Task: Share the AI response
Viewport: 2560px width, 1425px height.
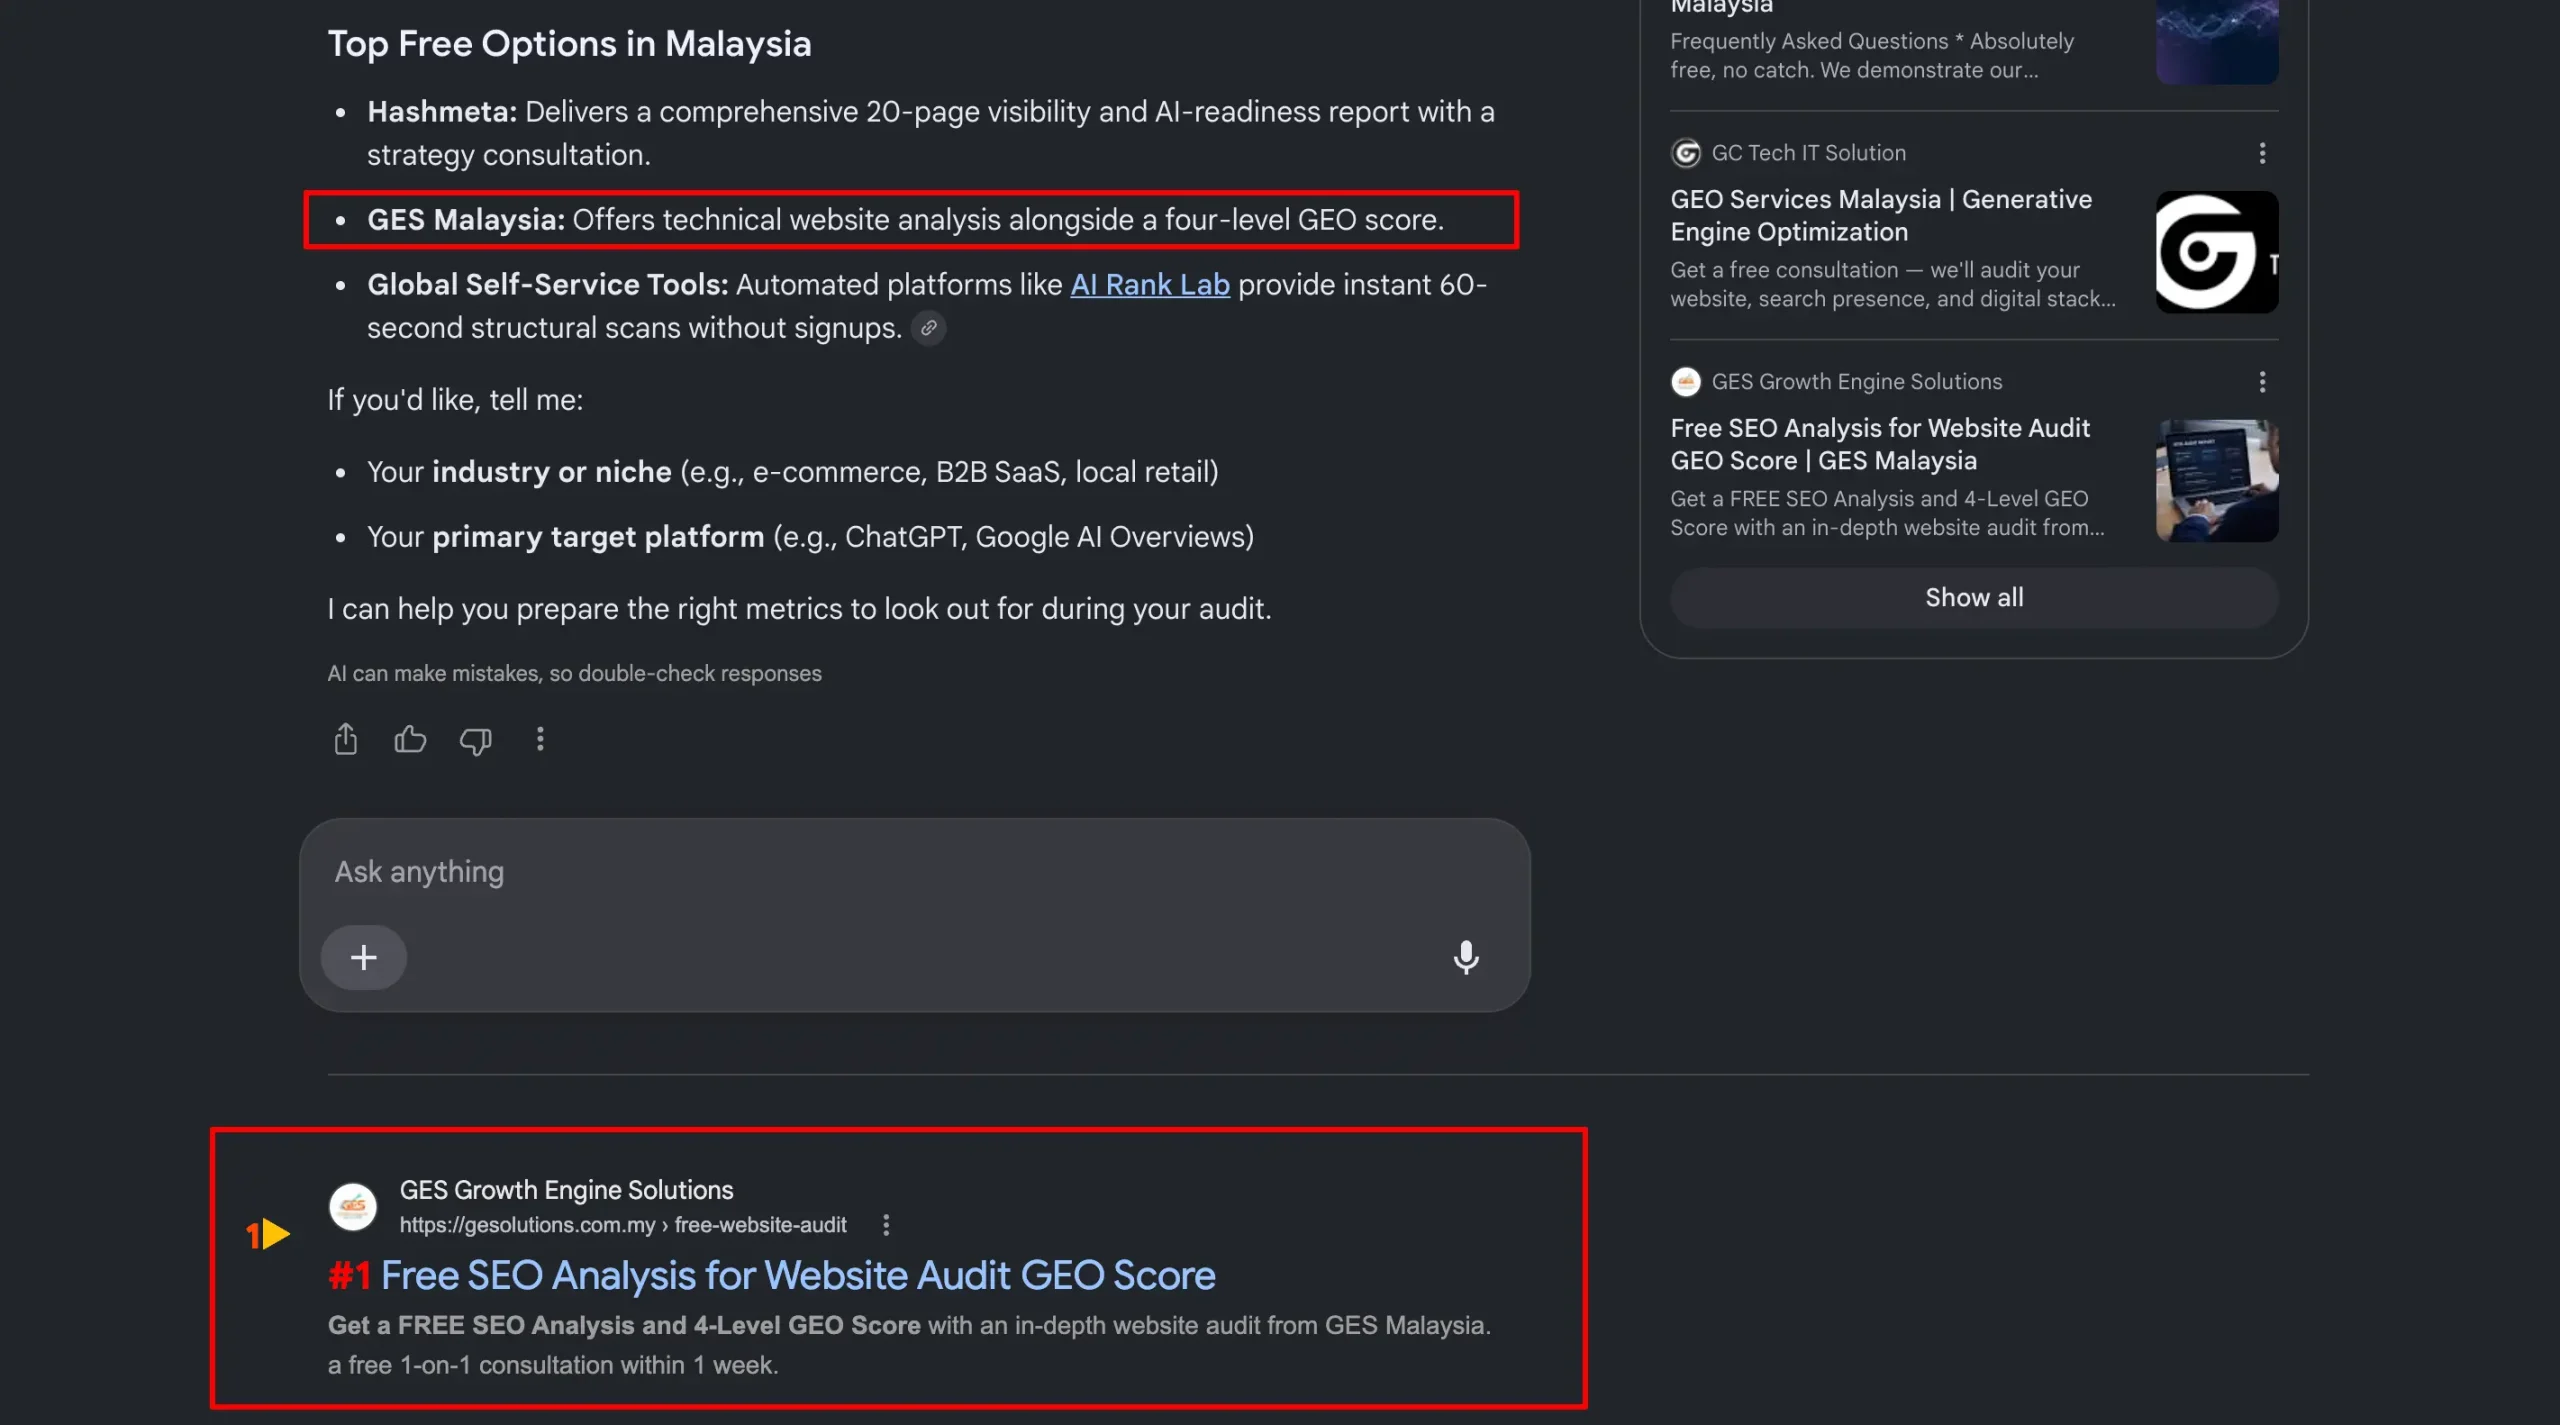Action: tap(345, 739)
